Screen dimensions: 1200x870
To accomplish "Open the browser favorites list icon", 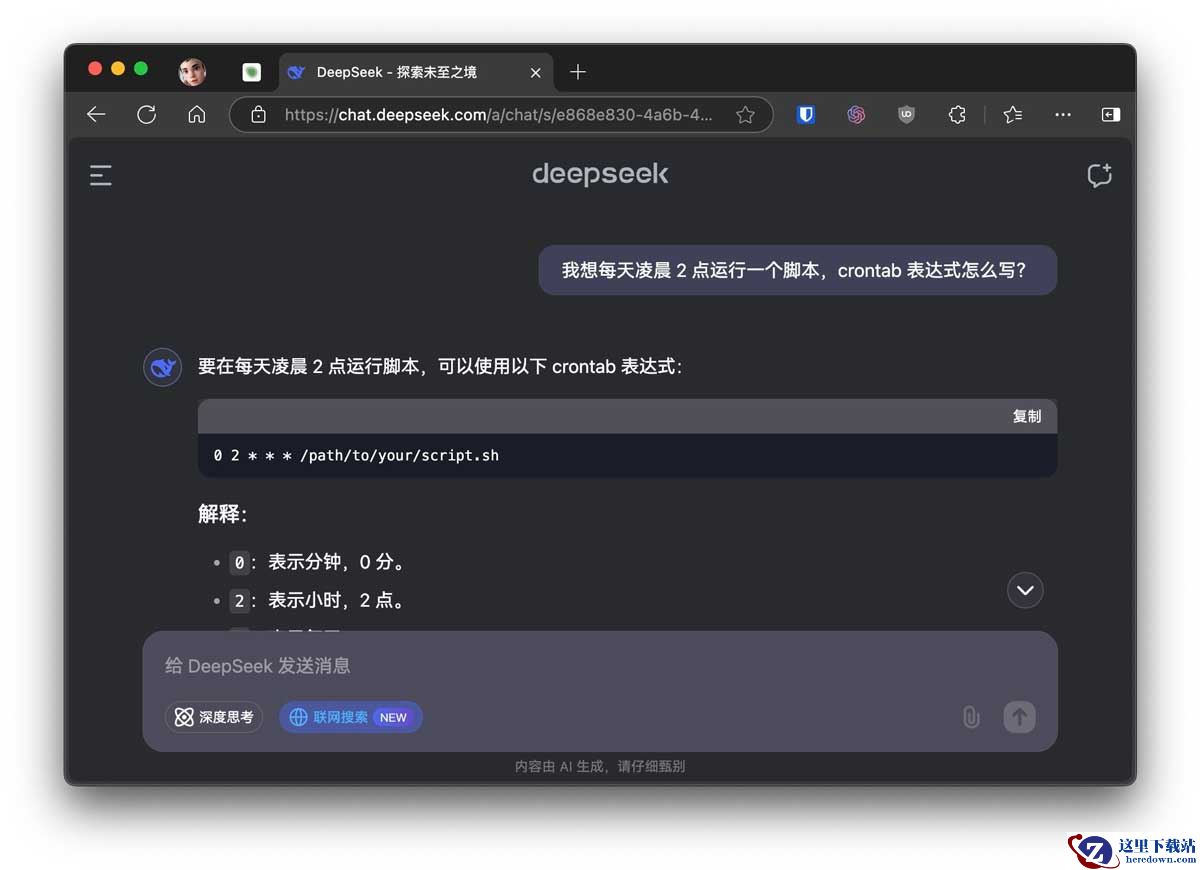I will click(1013, 115).
